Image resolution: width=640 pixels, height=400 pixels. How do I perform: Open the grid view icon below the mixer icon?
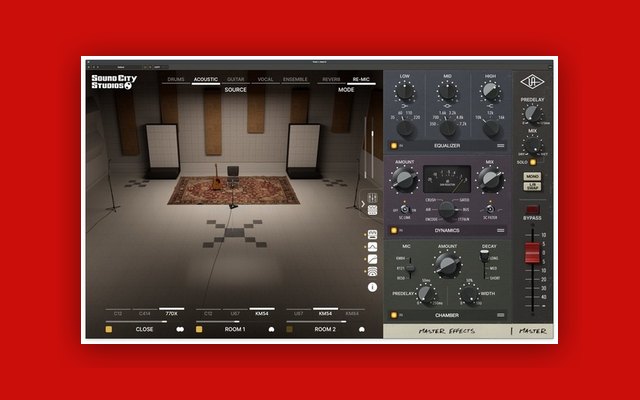point(372,210)
